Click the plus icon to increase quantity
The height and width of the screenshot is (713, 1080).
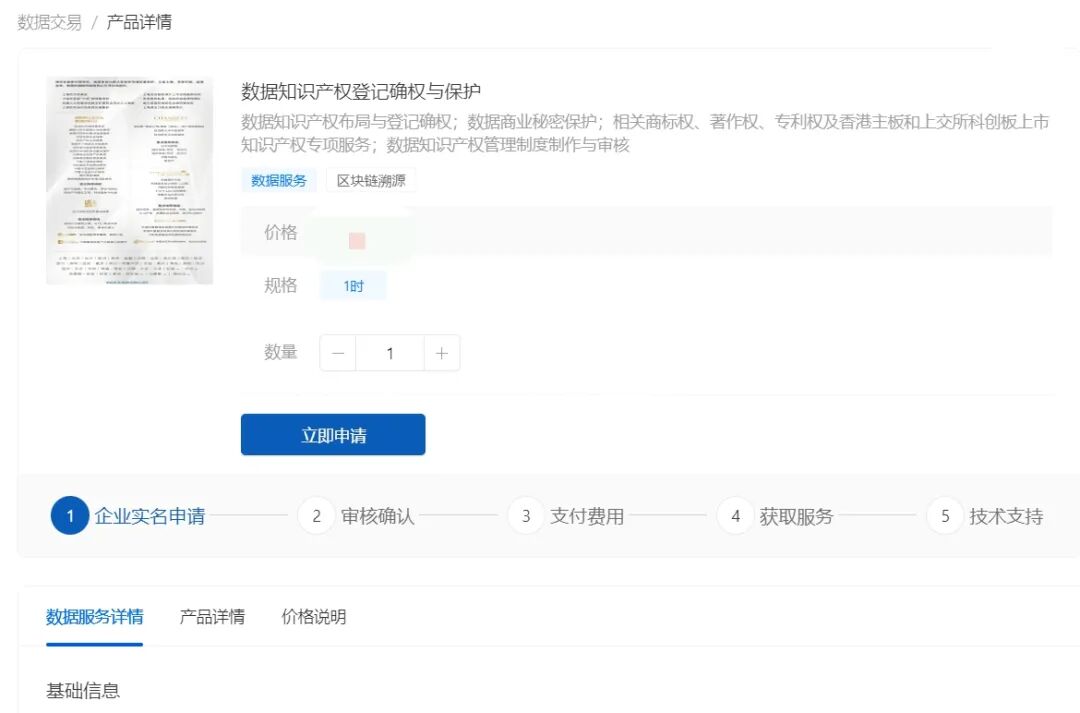pos(442,352)
